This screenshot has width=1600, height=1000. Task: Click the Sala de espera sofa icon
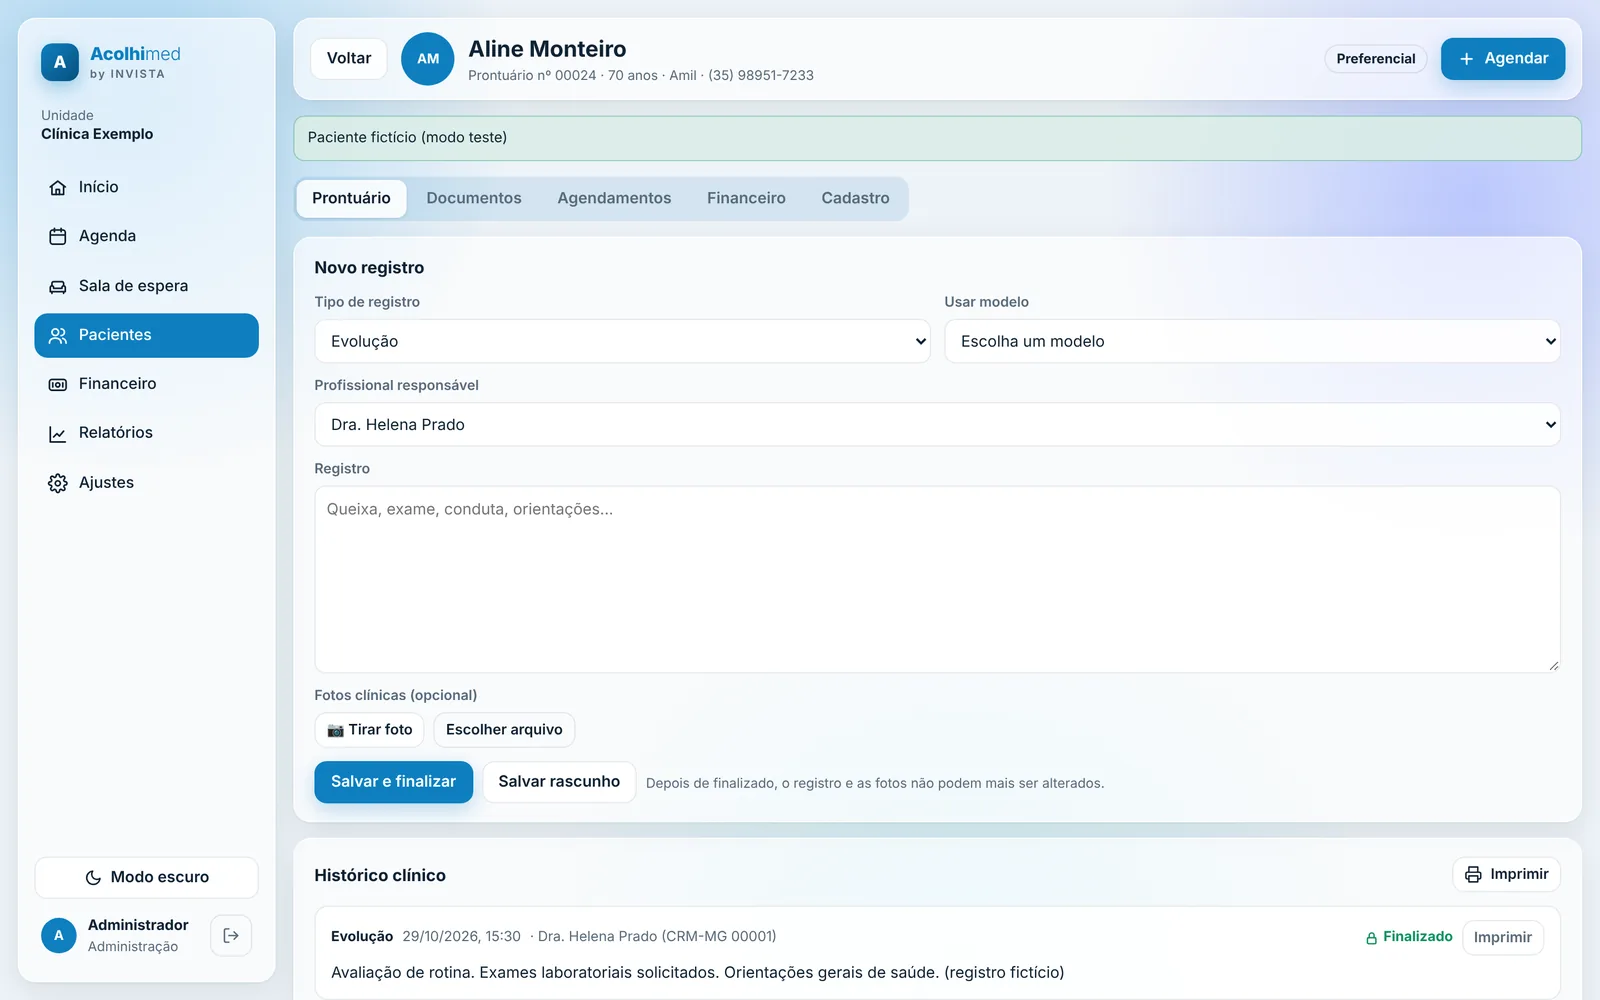58,287
